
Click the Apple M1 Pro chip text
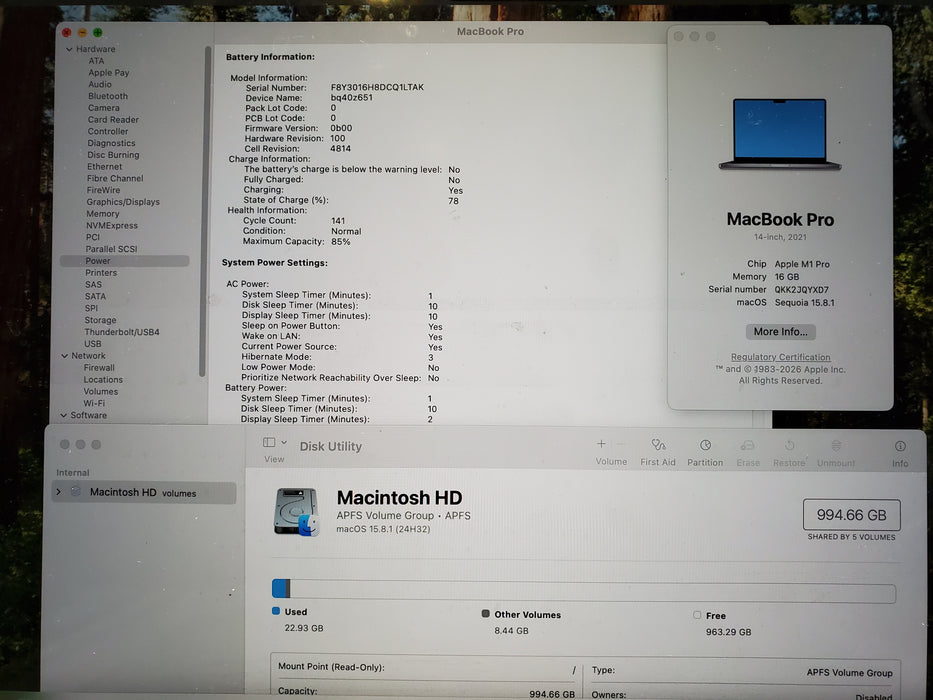[x=802, y=264]
